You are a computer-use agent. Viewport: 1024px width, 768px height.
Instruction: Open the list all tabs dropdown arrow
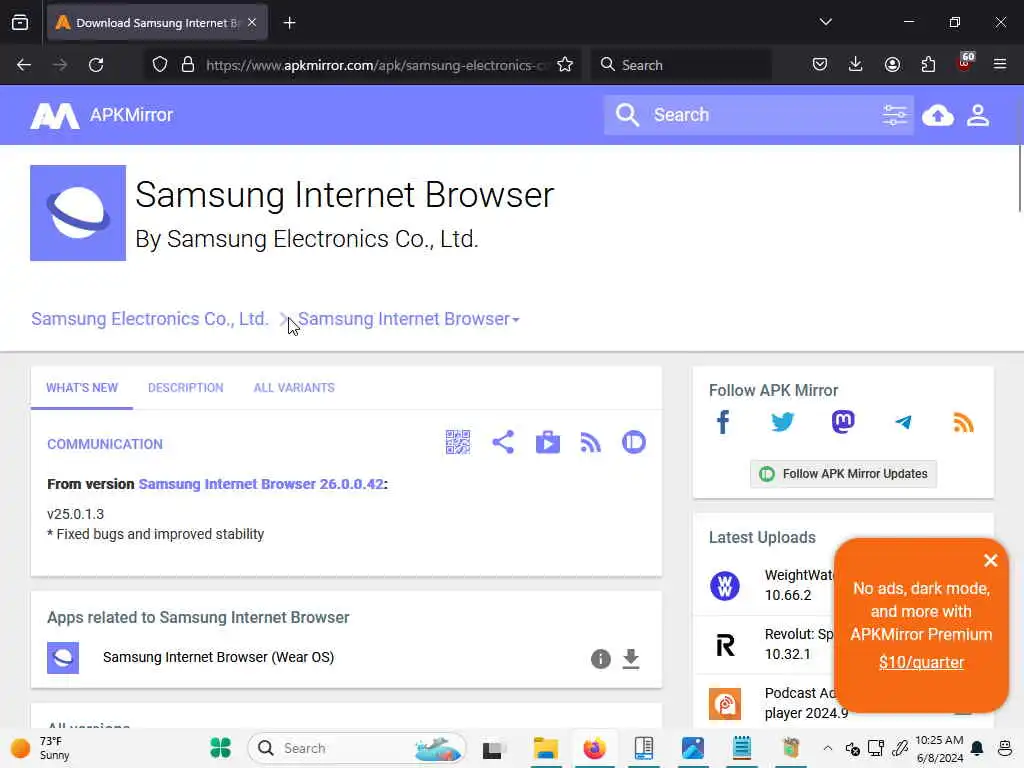825,22
